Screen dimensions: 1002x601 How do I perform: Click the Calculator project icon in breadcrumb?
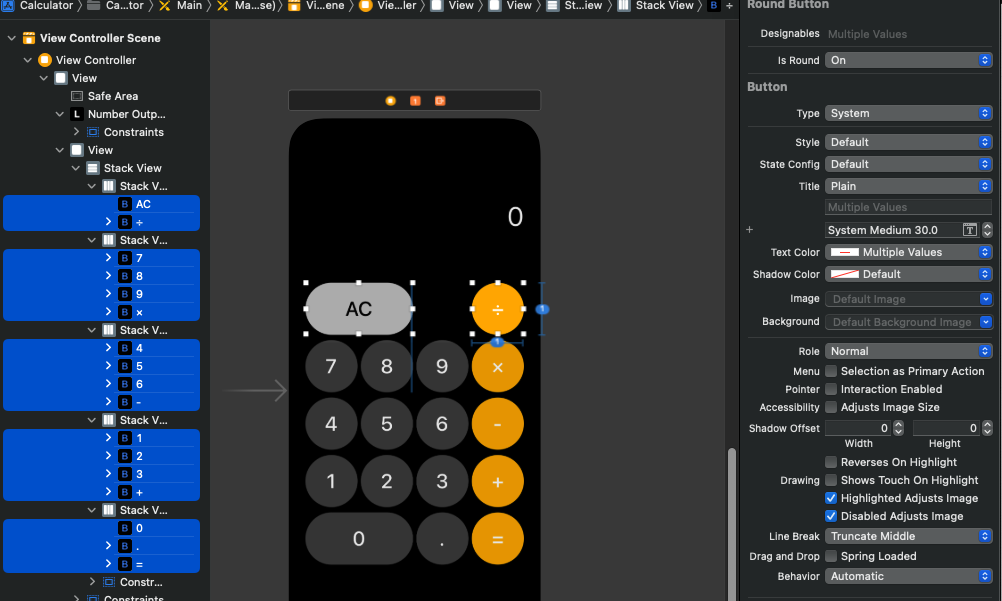[x=8, y=6]
